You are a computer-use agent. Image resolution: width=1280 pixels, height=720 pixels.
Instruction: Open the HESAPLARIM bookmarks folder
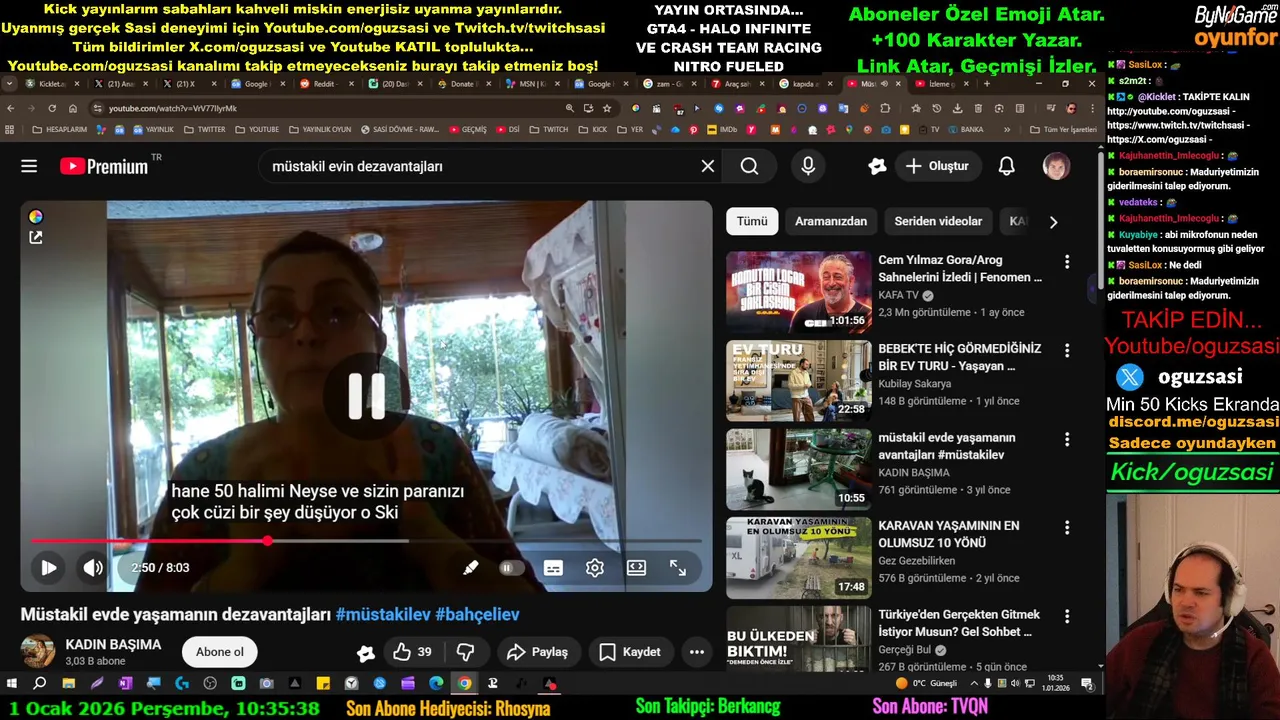click(60, 130)
